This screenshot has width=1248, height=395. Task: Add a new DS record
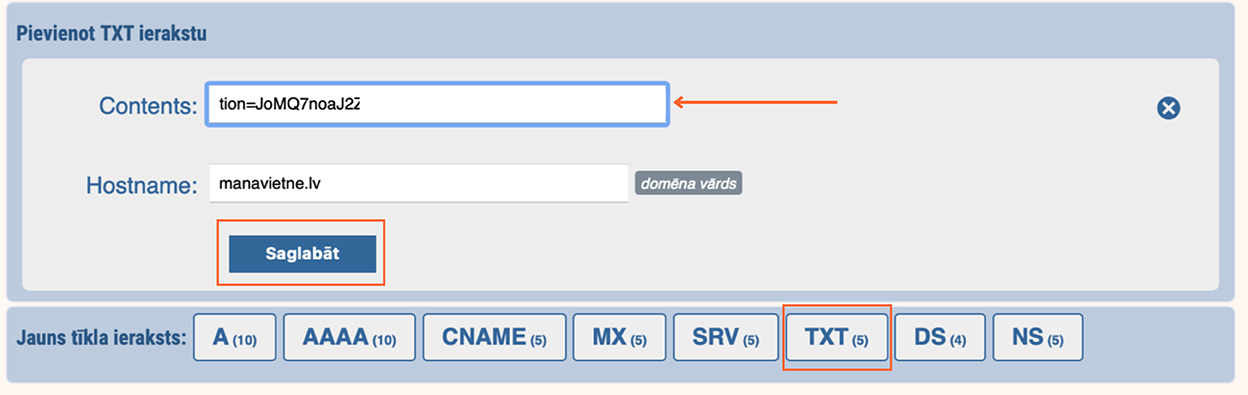pyautogui.click(x=940, y=337)
